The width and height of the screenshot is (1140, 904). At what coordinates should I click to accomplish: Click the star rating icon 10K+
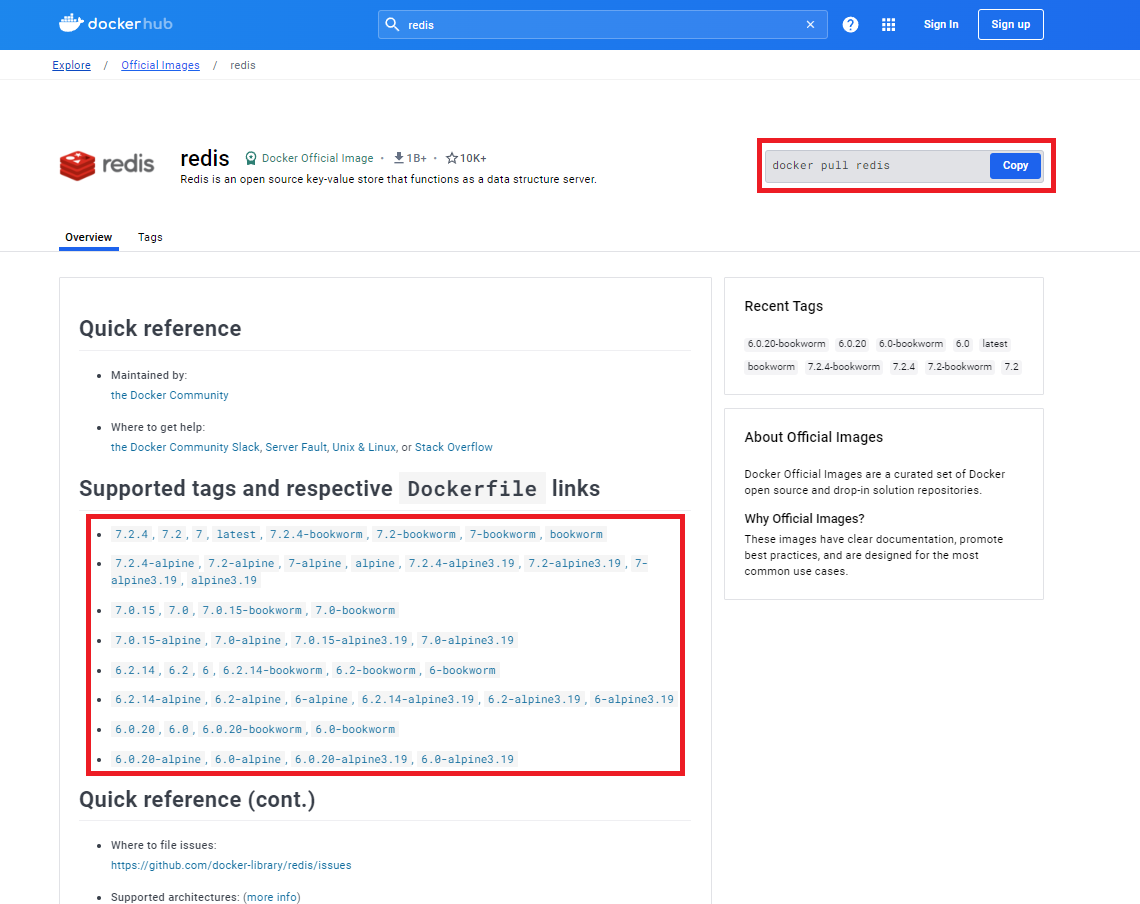(x=451, y=158)
